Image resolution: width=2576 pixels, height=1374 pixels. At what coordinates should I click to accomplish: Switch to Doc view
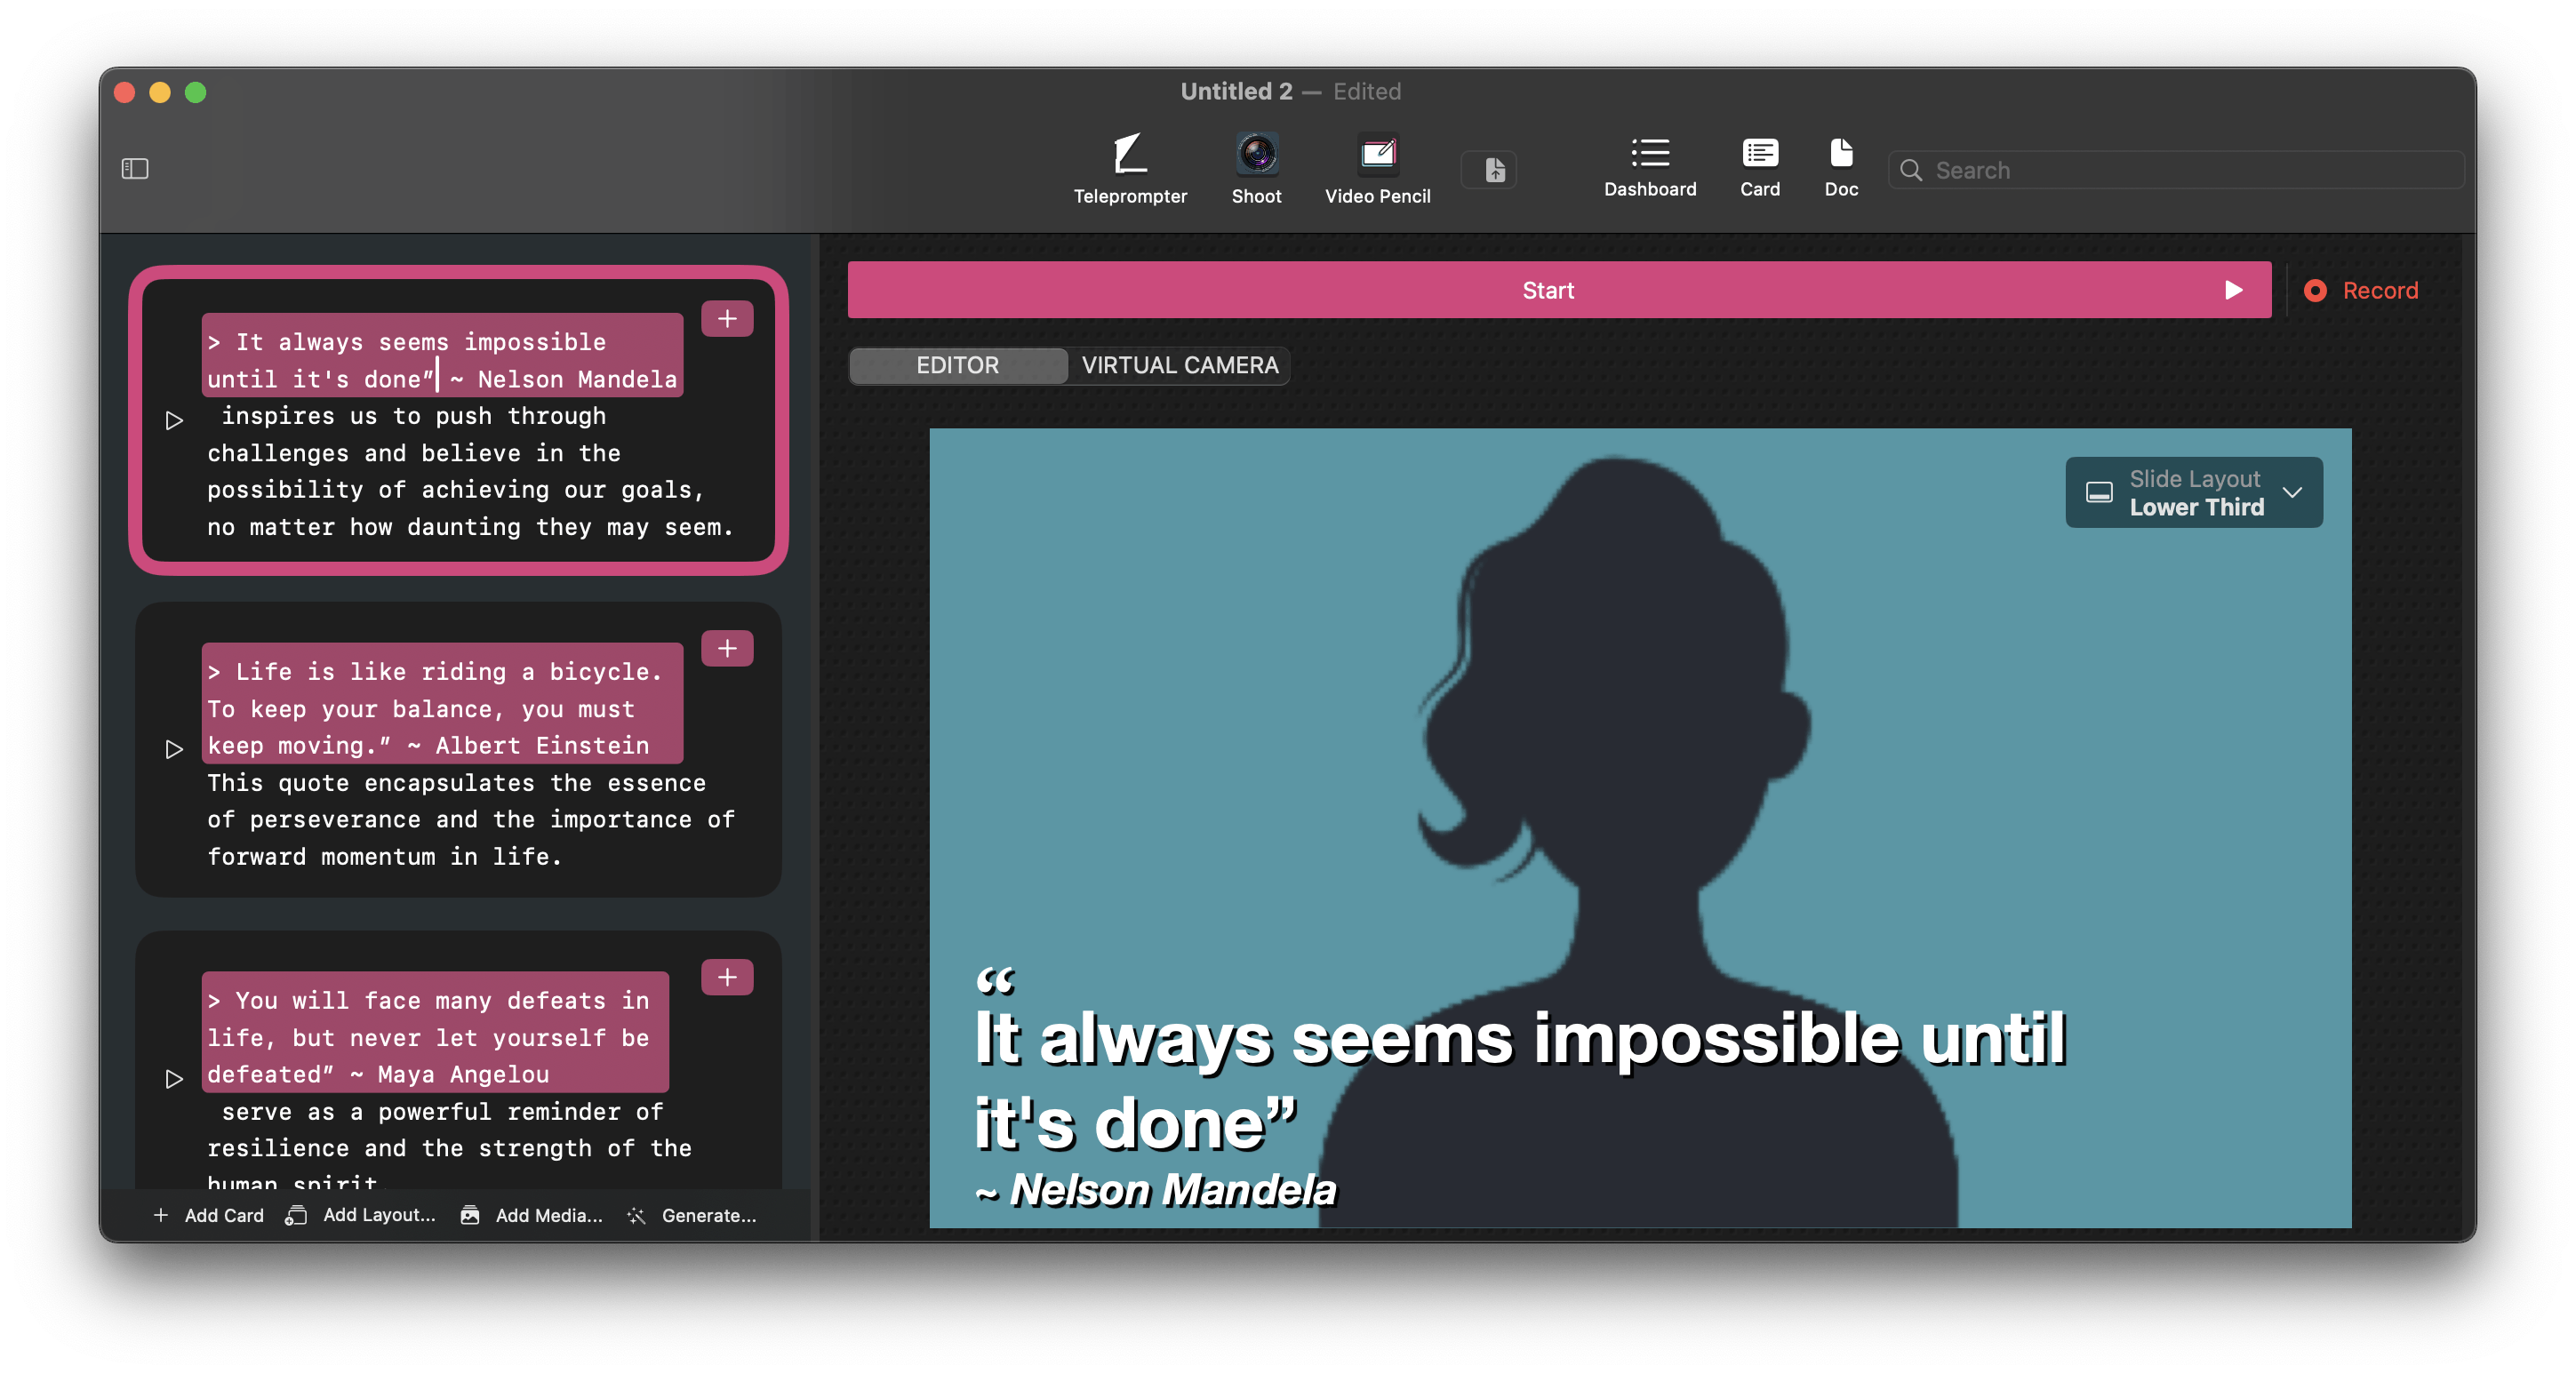[x=1840, y=168]
